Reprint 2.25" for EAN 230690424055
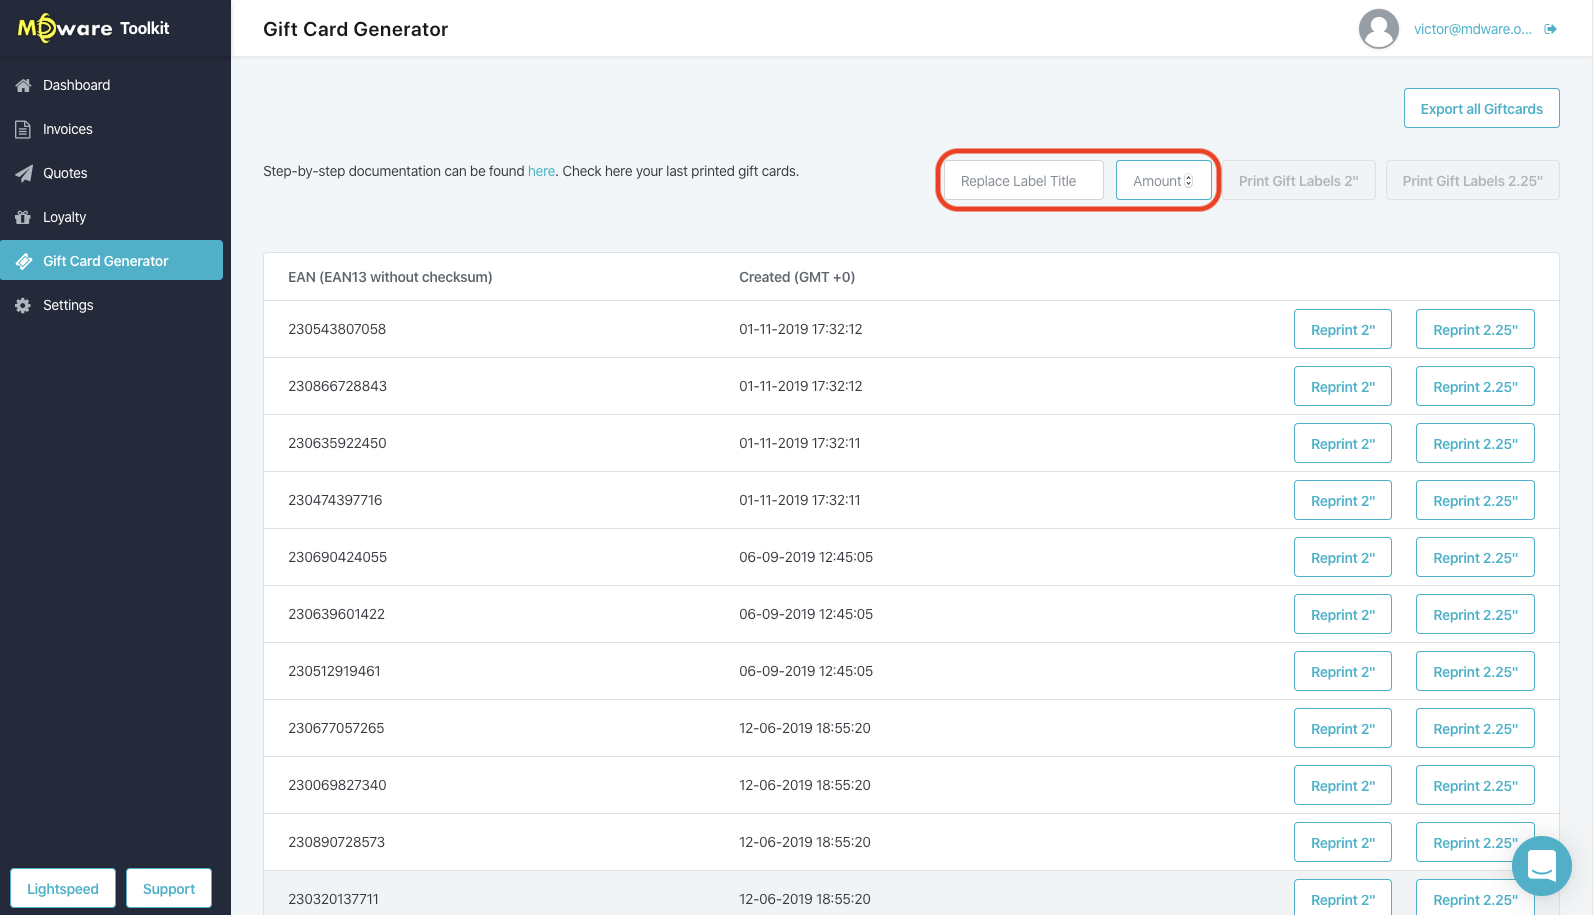Viewport: 1594px width, 915px height. click(x=1475, y=557)
